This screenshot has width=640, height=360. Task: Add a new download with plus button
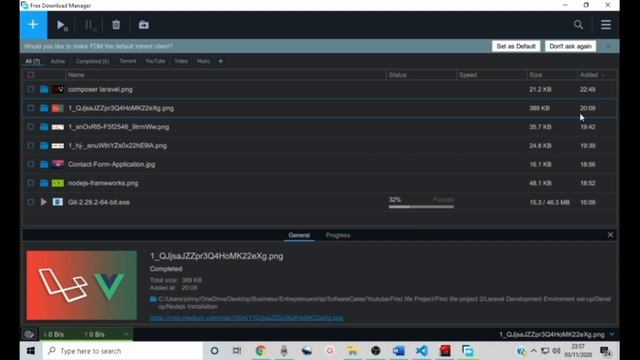pos(33,25)
